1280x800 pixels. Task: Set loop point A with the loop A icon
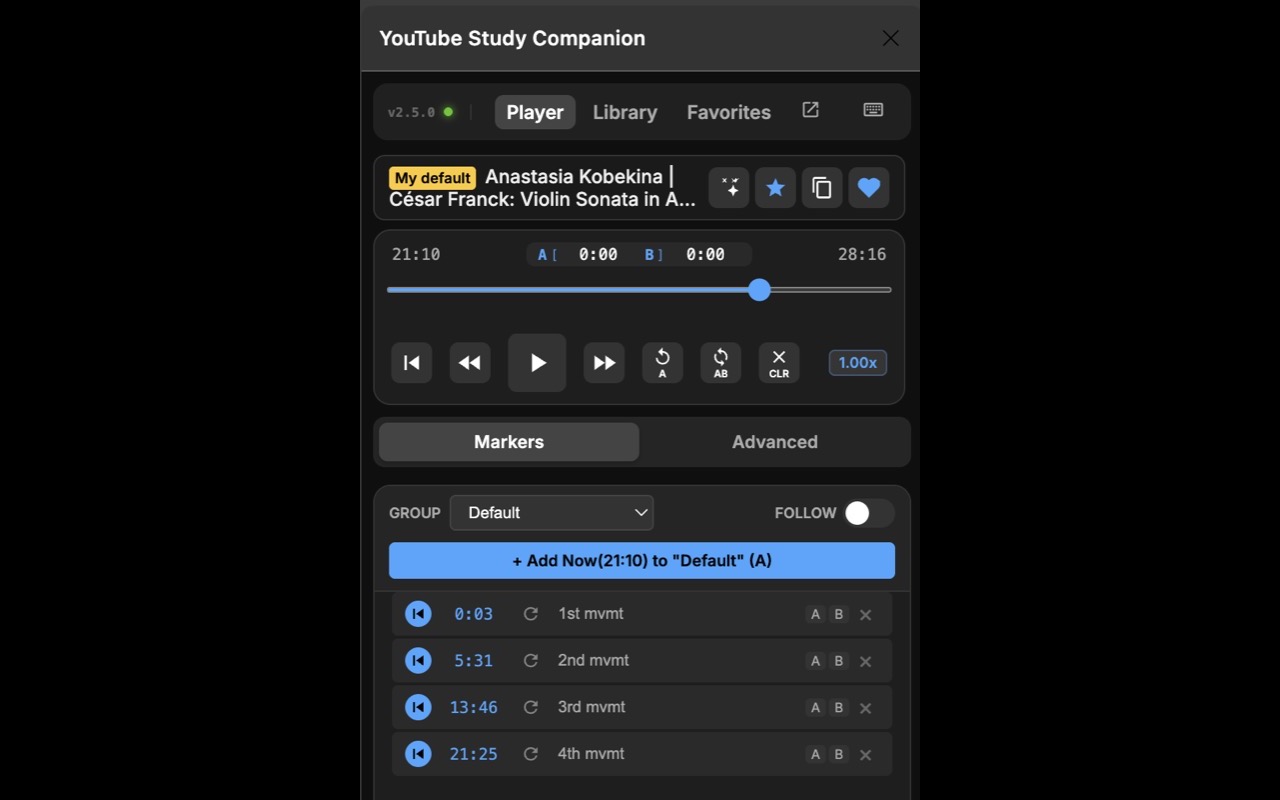click(662, 362)
